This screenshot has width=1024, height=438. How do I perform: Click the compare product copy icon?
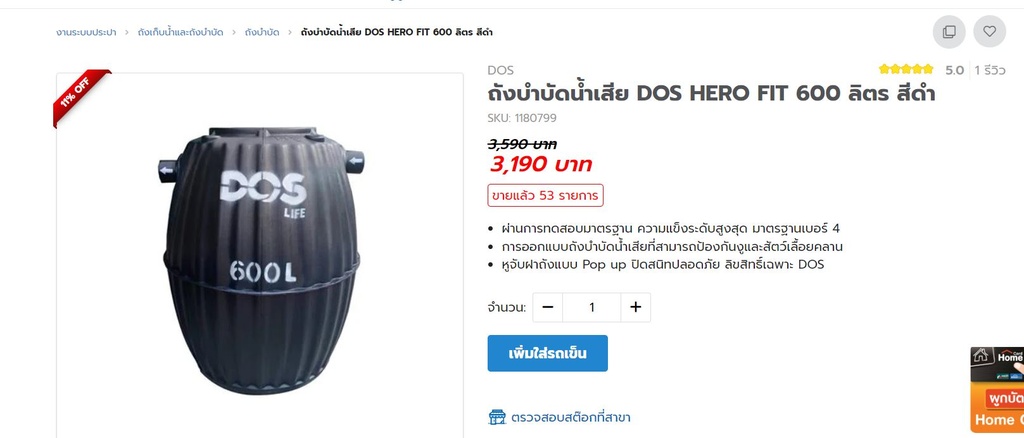(x=948, y=31)
